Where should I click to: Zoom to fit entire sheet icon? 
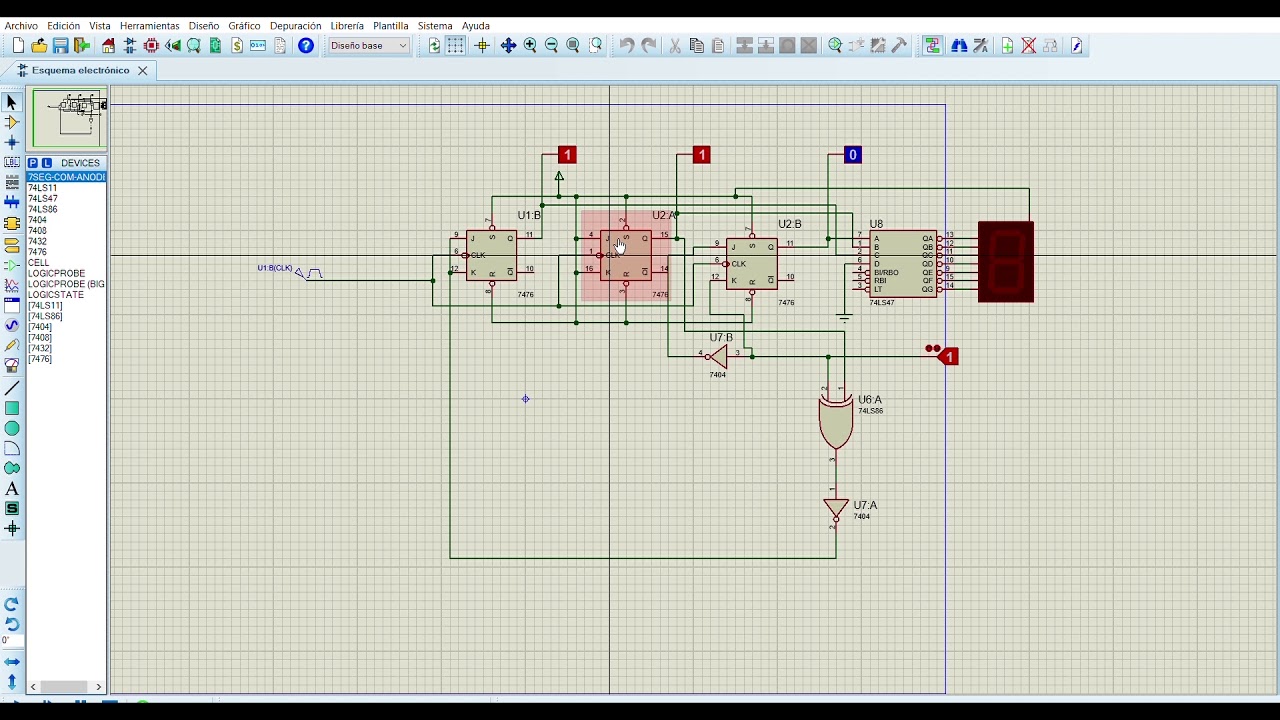coord(573,45)
